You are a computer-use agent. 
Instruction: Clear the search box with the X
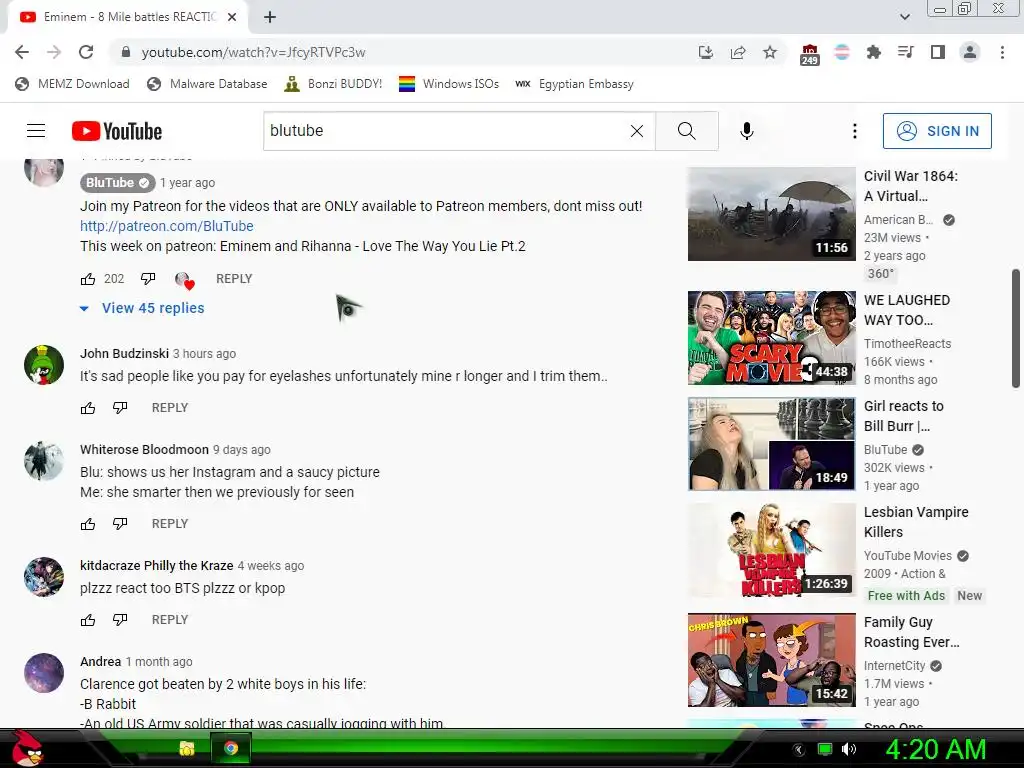point(637,131)
